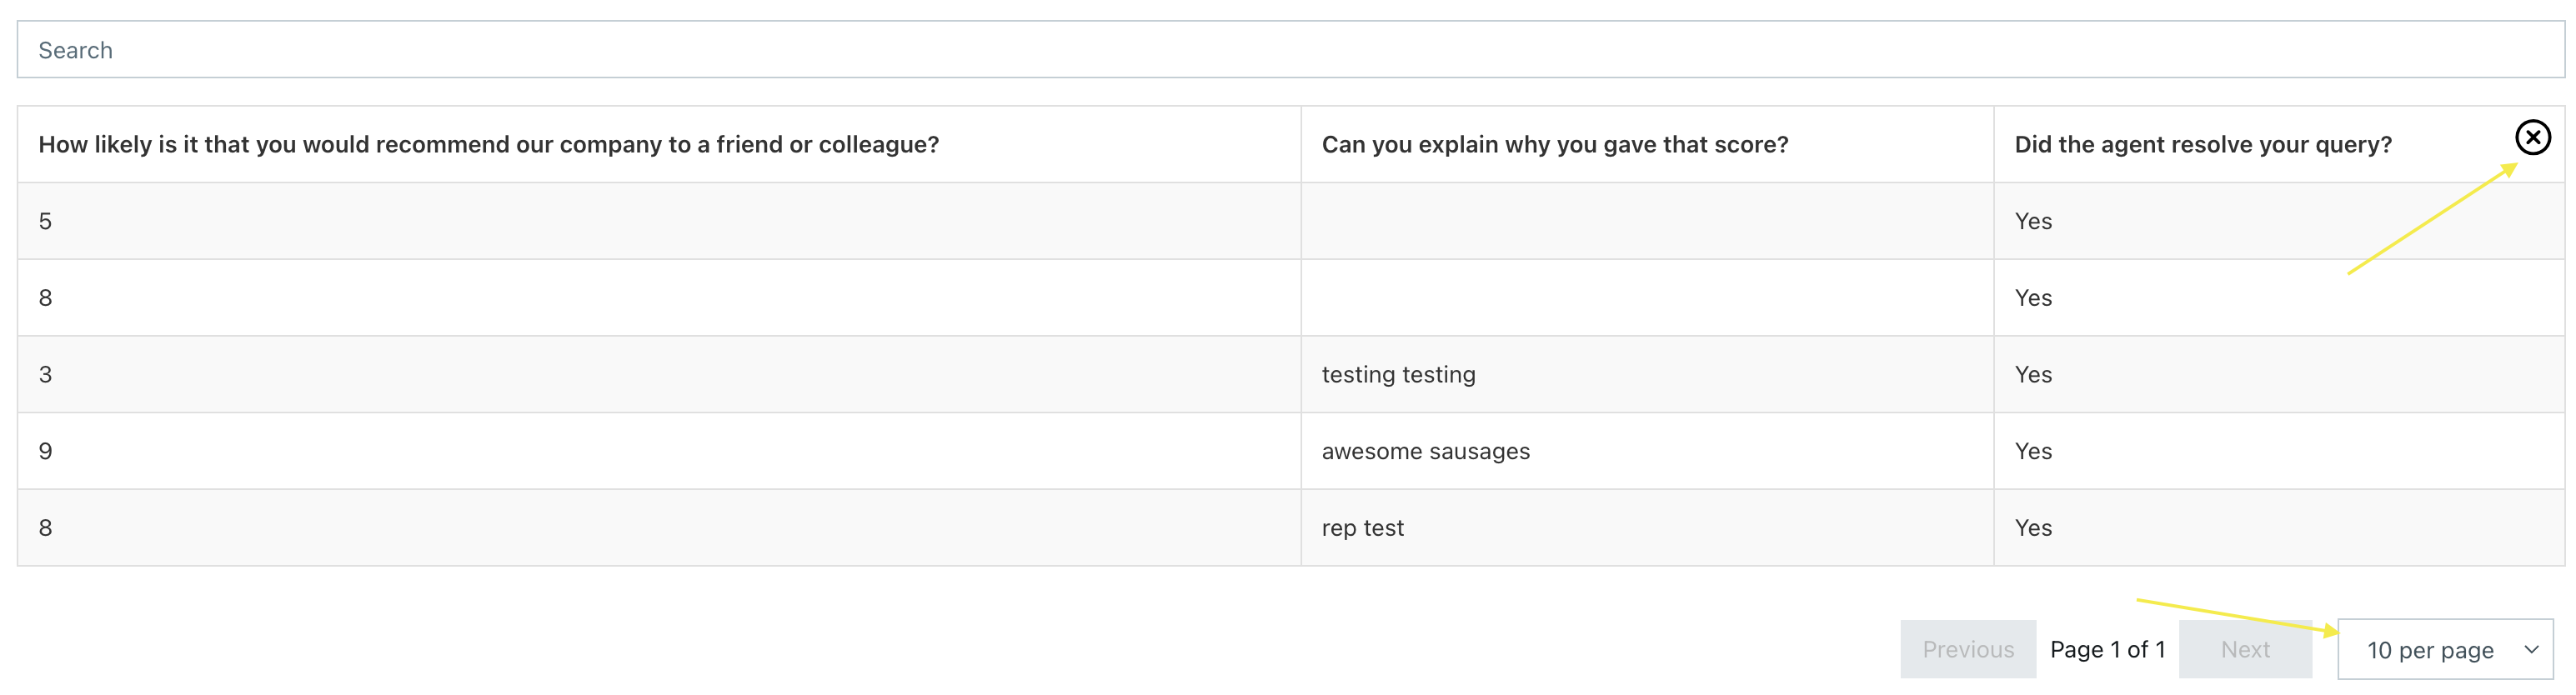
Task: Select the 'rep test' cell
Action: pos(1362,528)
